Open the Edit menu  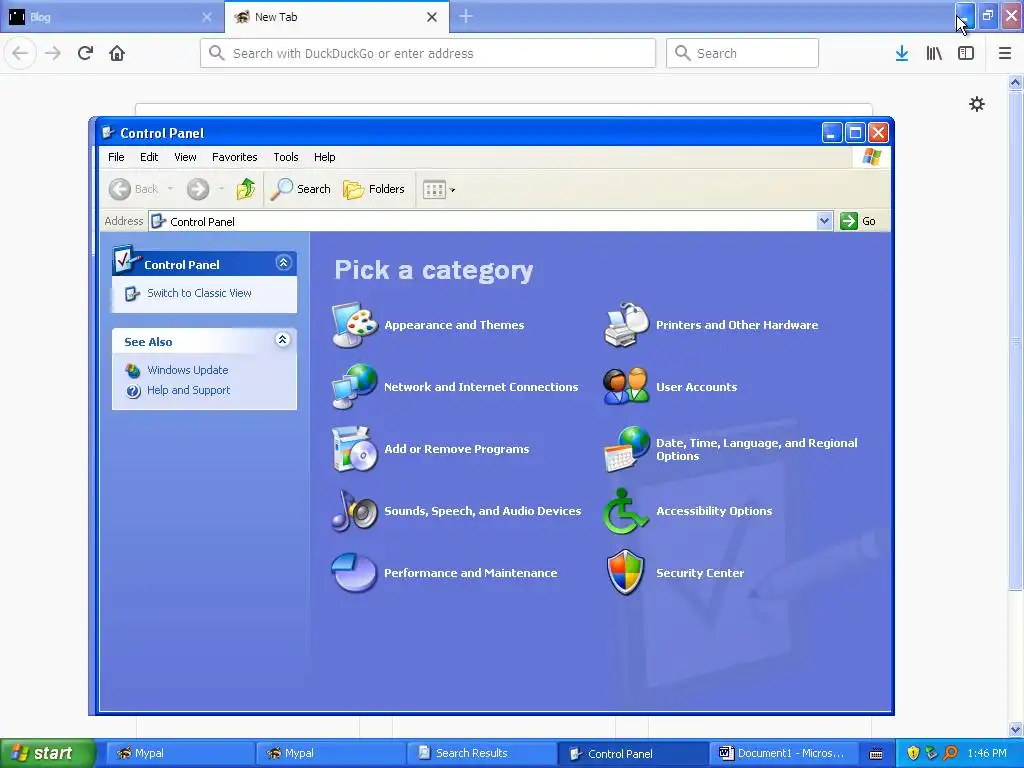tap(149, 157)
